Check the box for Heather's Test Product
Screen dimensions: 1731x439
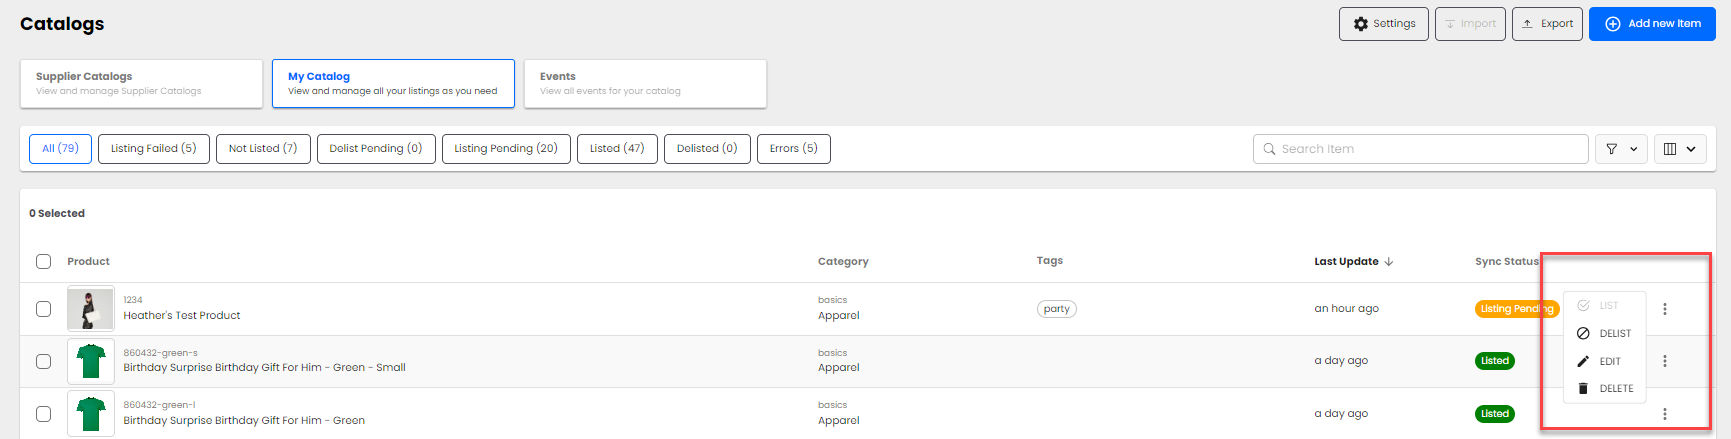(x=43, y=309)
